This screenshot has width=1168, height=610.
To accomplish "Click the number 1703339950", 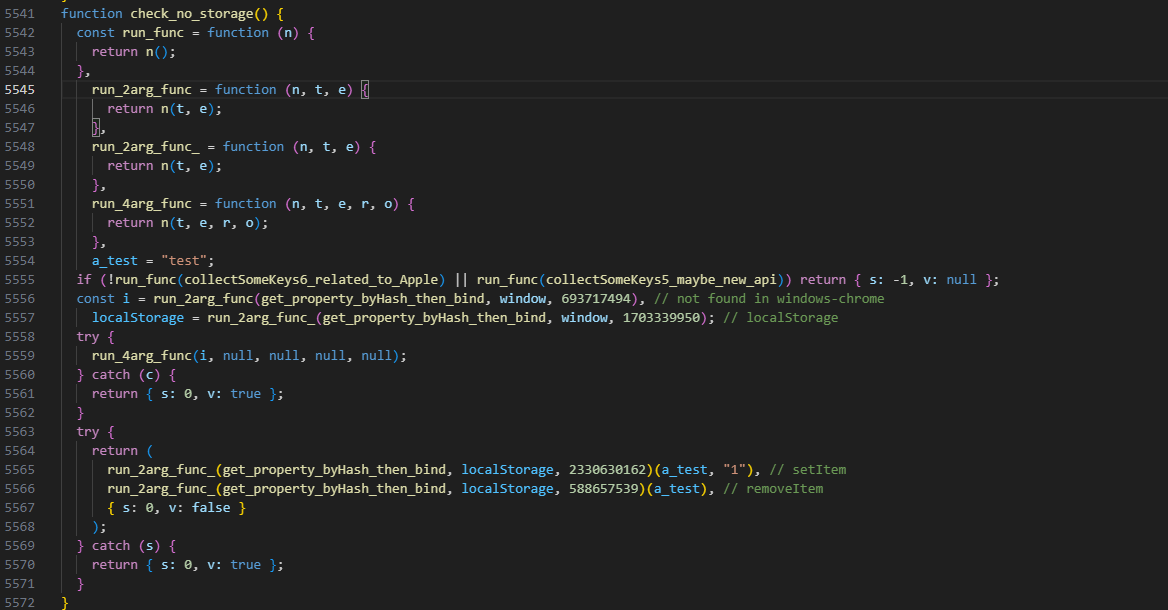I will [661, 317].
